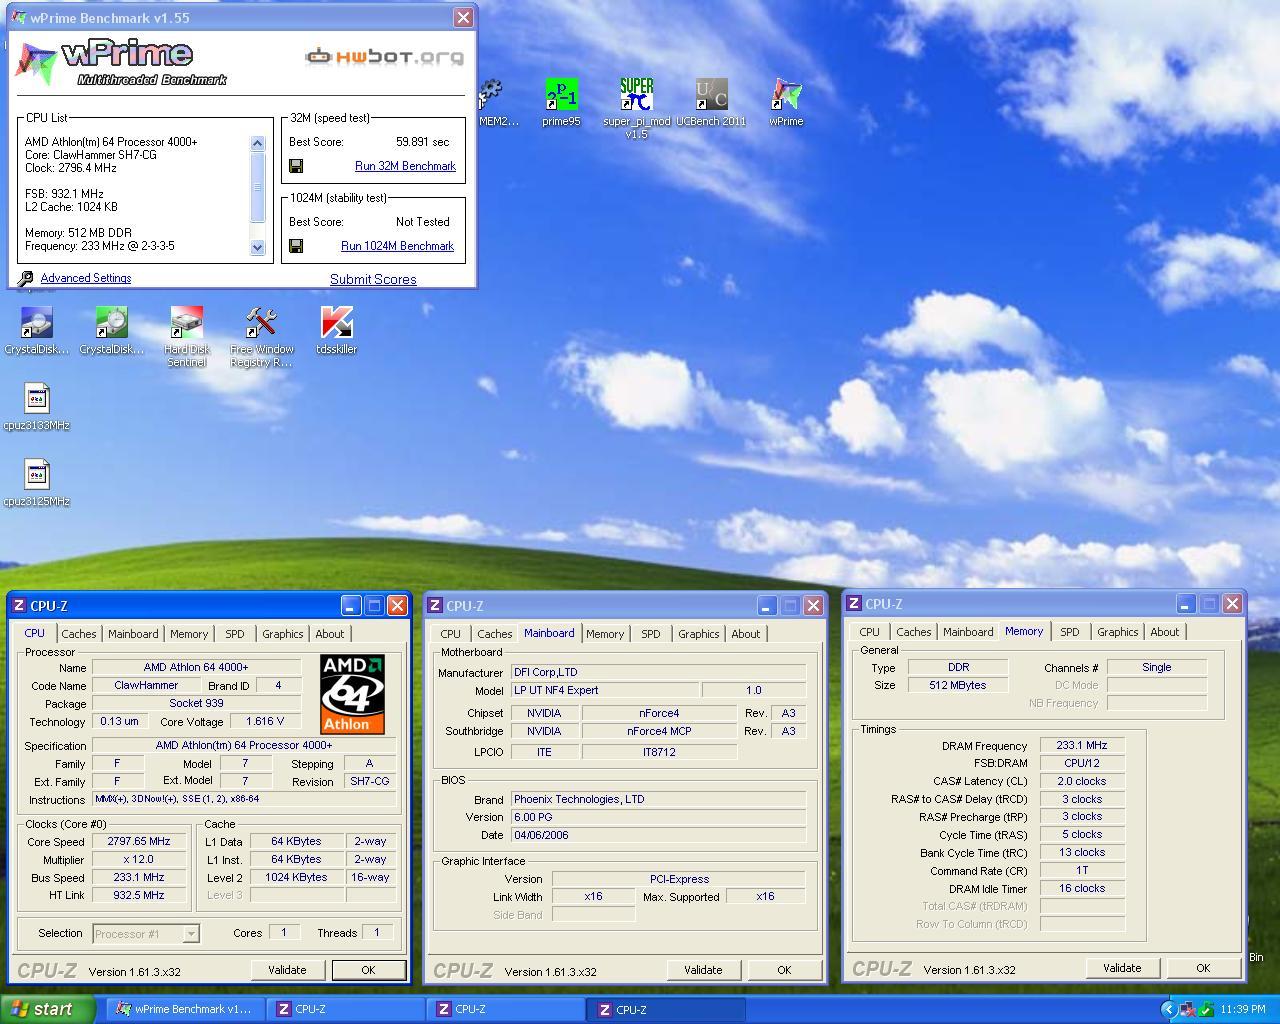Click Run 1024M Benchmark link
The height and width of the screenshot is (1024, 1280).
[397, 246]
